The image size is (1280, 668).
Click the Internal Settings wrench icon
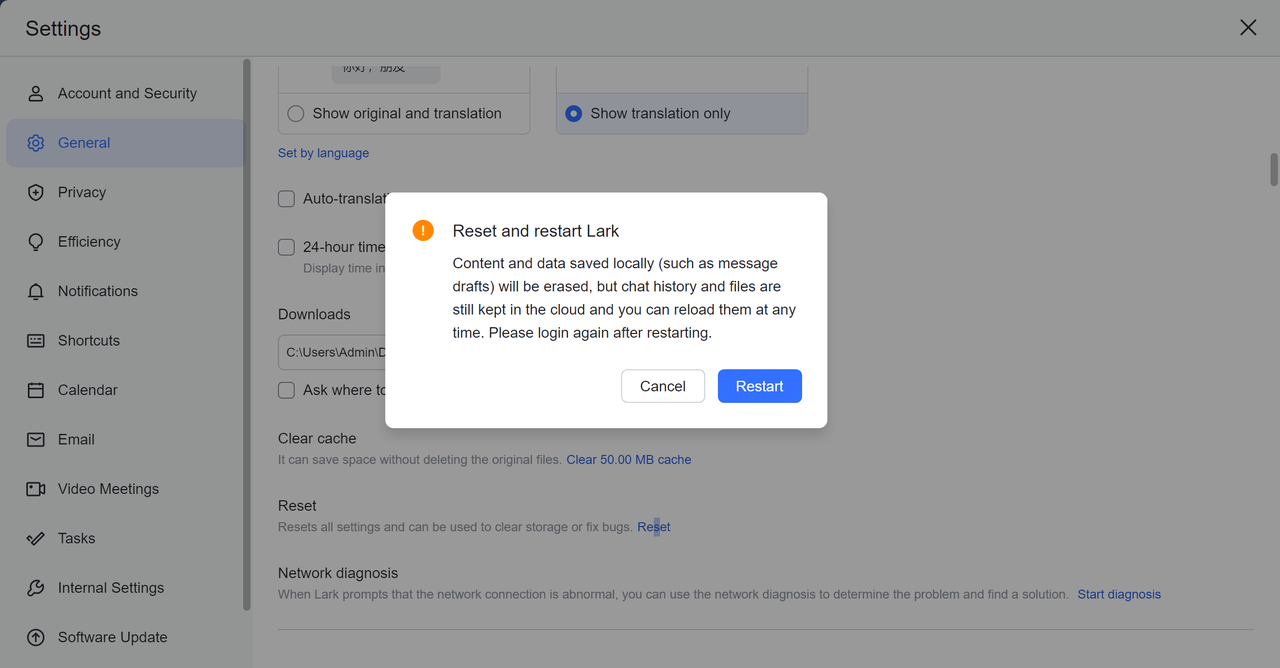(36, 588)
